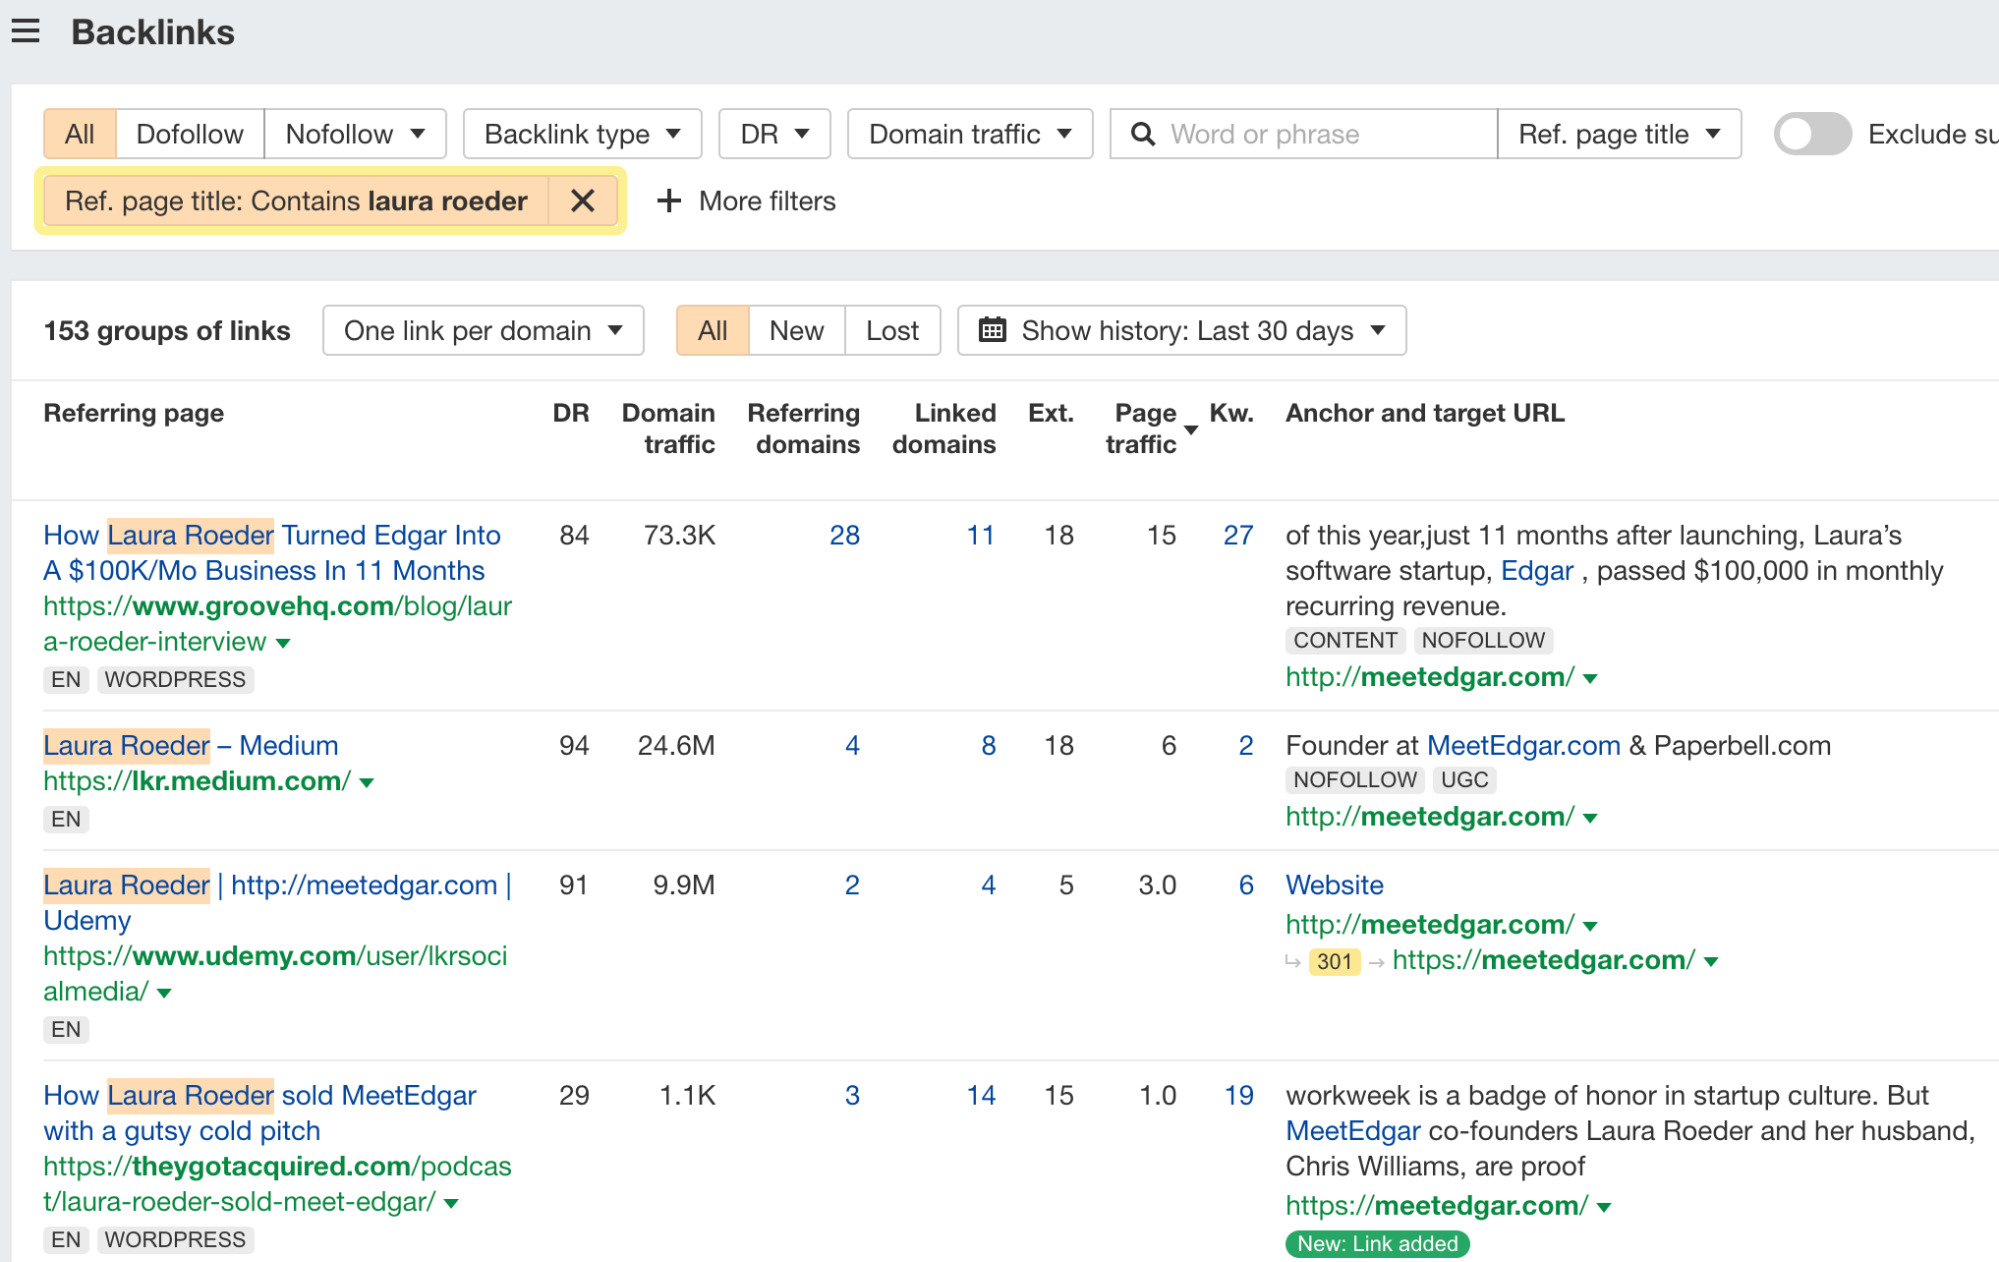This screenshot has height=1262, width=1999.
Task: Click the Plus icon for More filters
Action: (667, 202)
